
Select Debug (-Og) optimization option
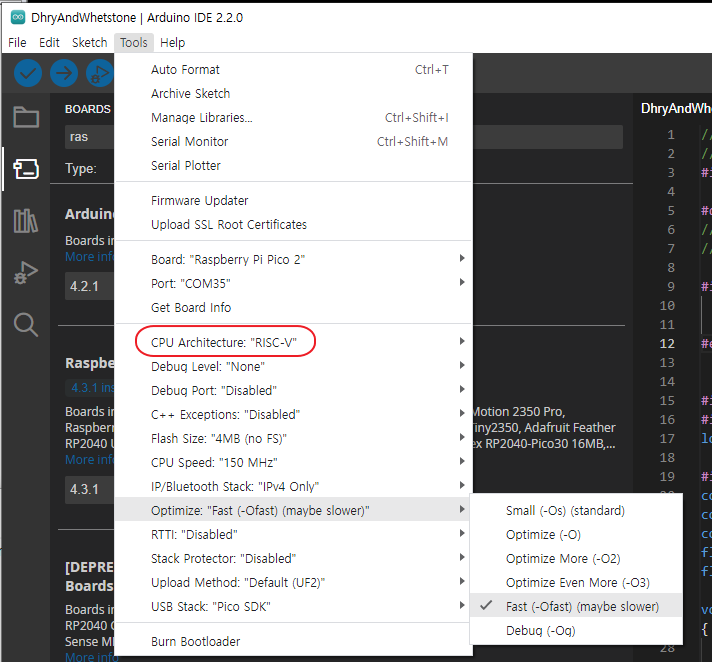pos(576,631)
